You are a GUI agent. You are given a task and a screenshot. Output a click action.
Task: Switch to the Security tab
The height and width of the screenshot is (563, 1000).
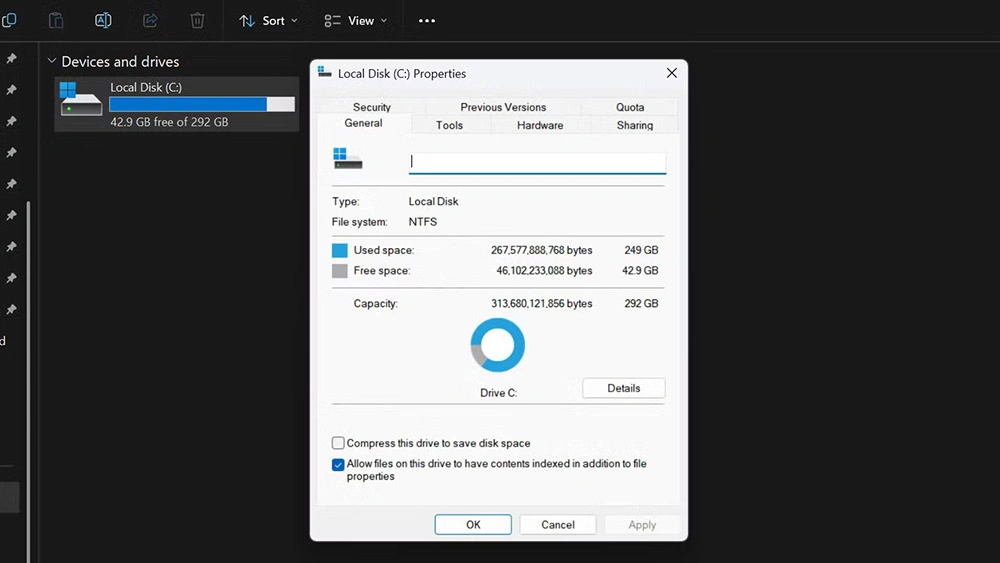tap(372, 107)
